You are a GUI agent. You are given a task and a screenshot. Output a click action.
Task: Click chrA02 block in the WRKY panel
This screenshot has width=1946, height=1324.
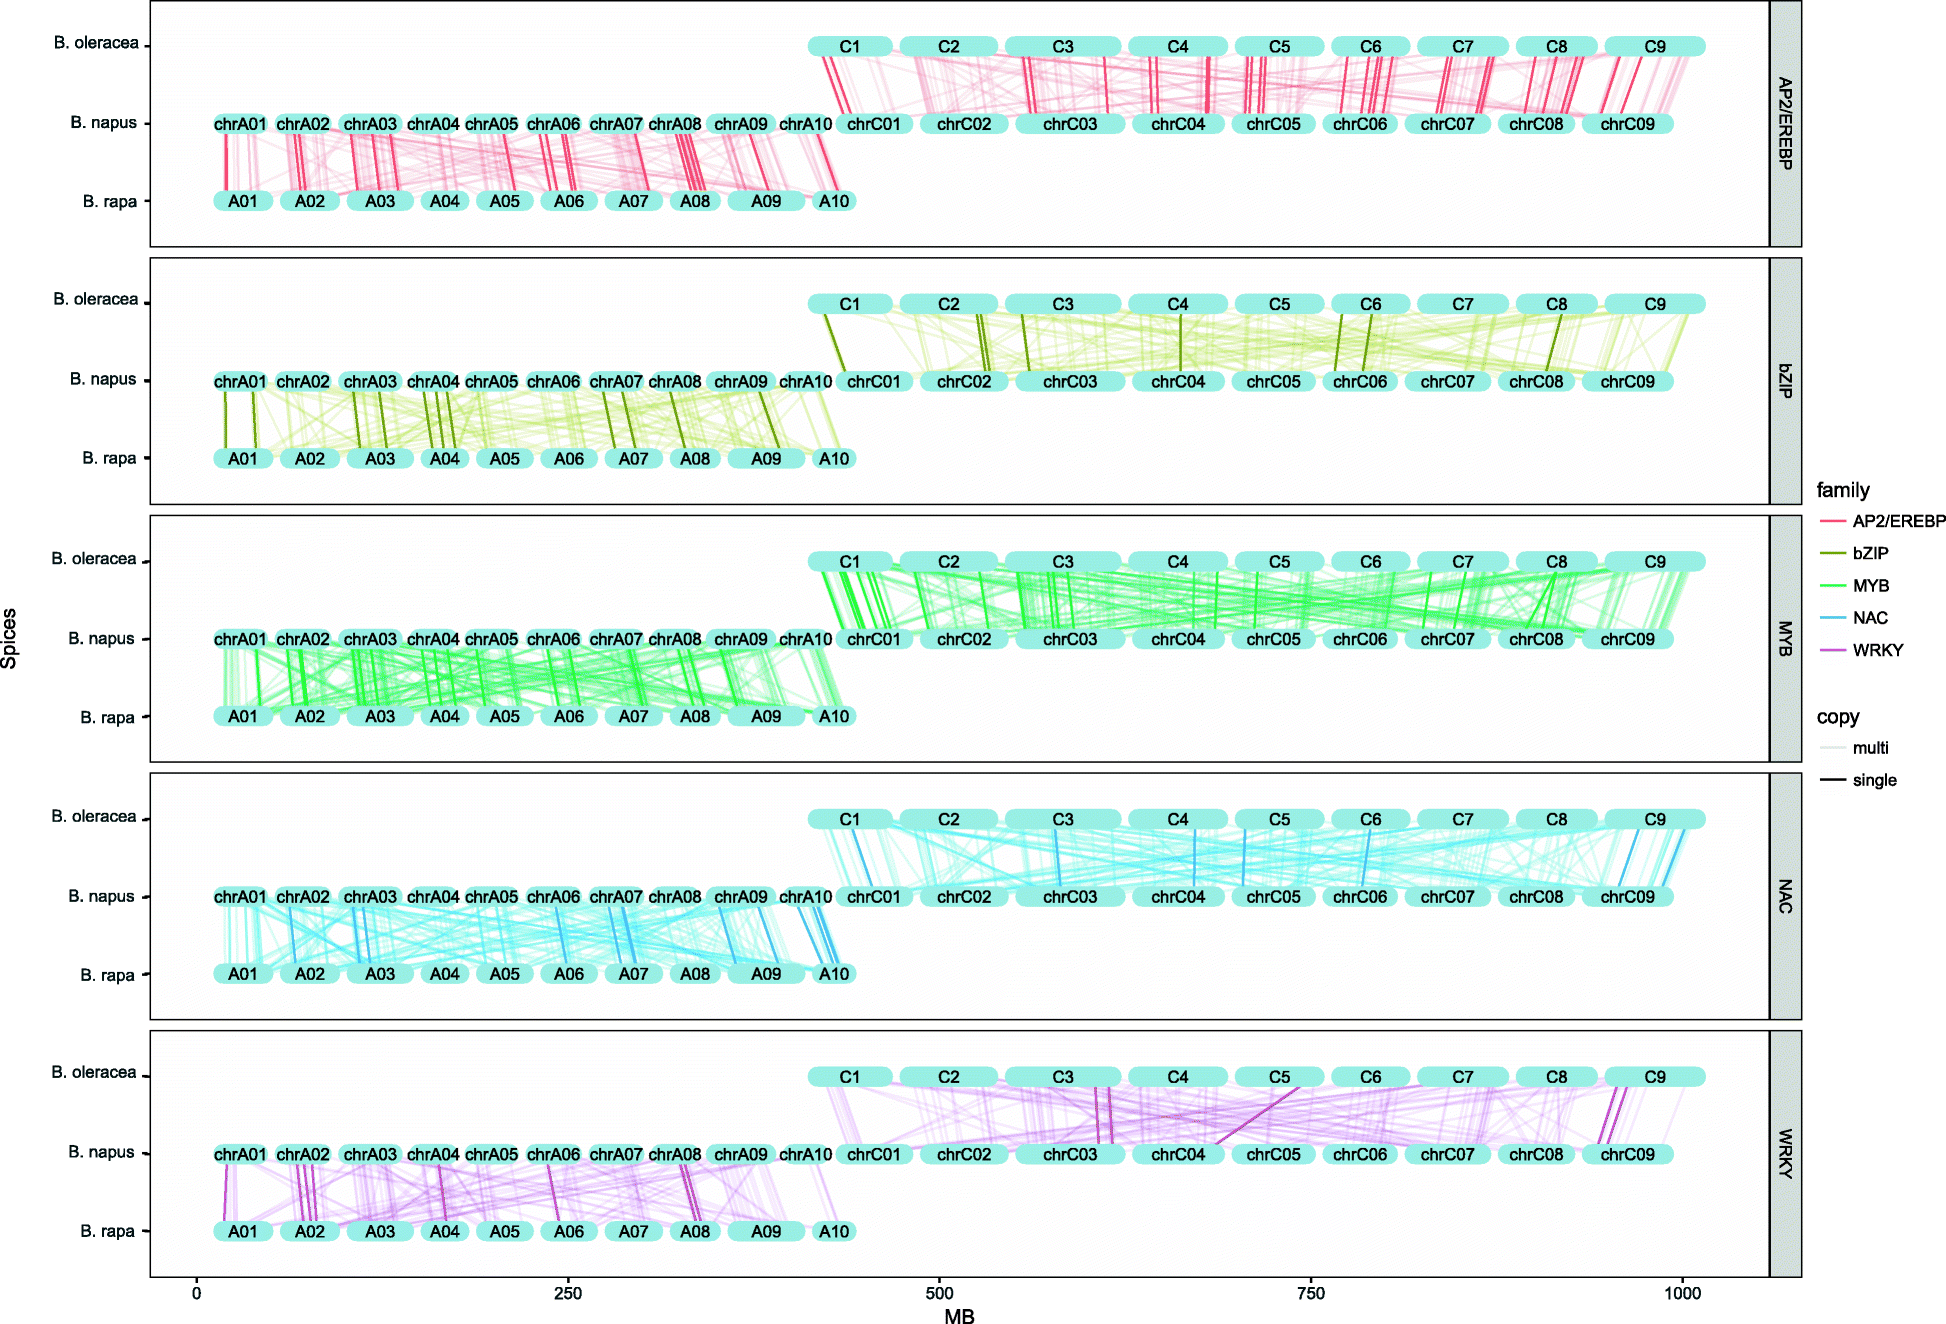point(303,1154)
